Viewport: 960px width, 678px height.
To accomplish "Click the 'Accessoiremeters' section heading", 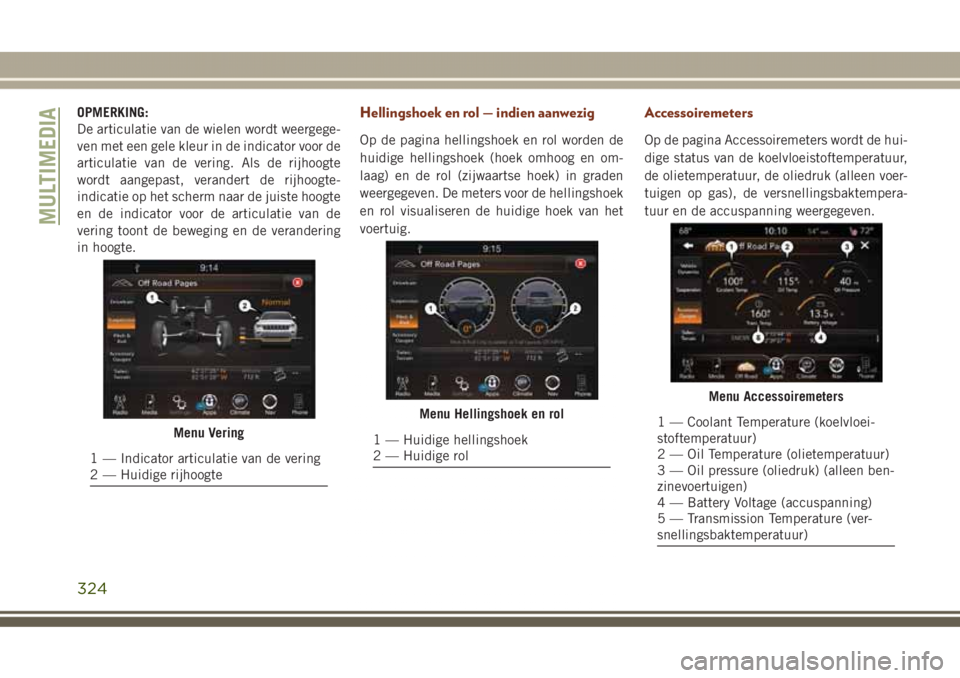I will pyautogui.click(x=699, y=113).
